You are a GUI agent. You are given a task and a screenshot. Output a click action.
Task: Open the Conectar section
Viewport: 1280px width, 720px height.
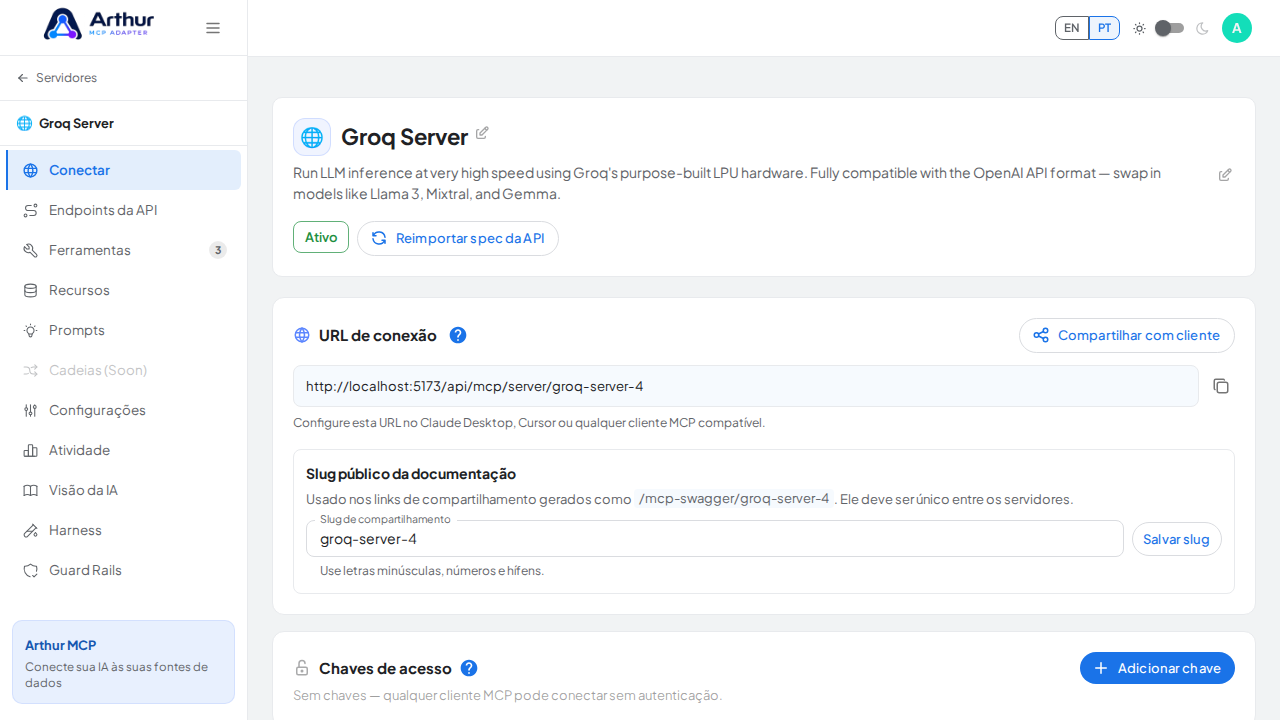pyautogui.click(x=123, y=170)
